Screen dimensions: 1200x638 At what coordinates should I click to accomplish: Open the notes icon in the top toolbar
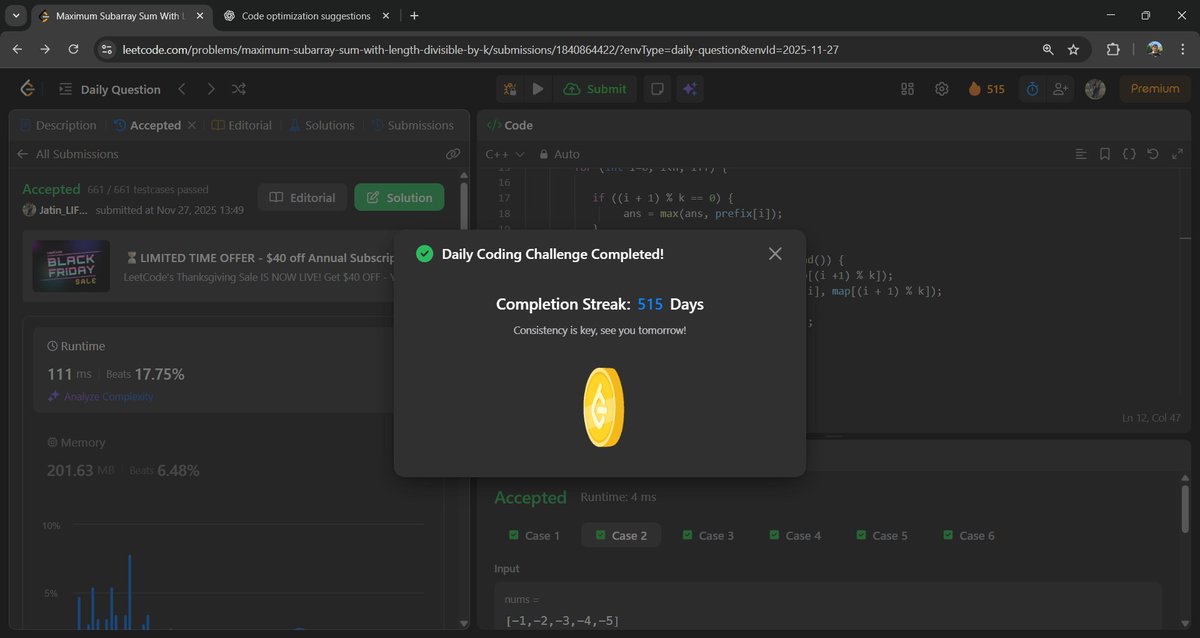[657, 89]
